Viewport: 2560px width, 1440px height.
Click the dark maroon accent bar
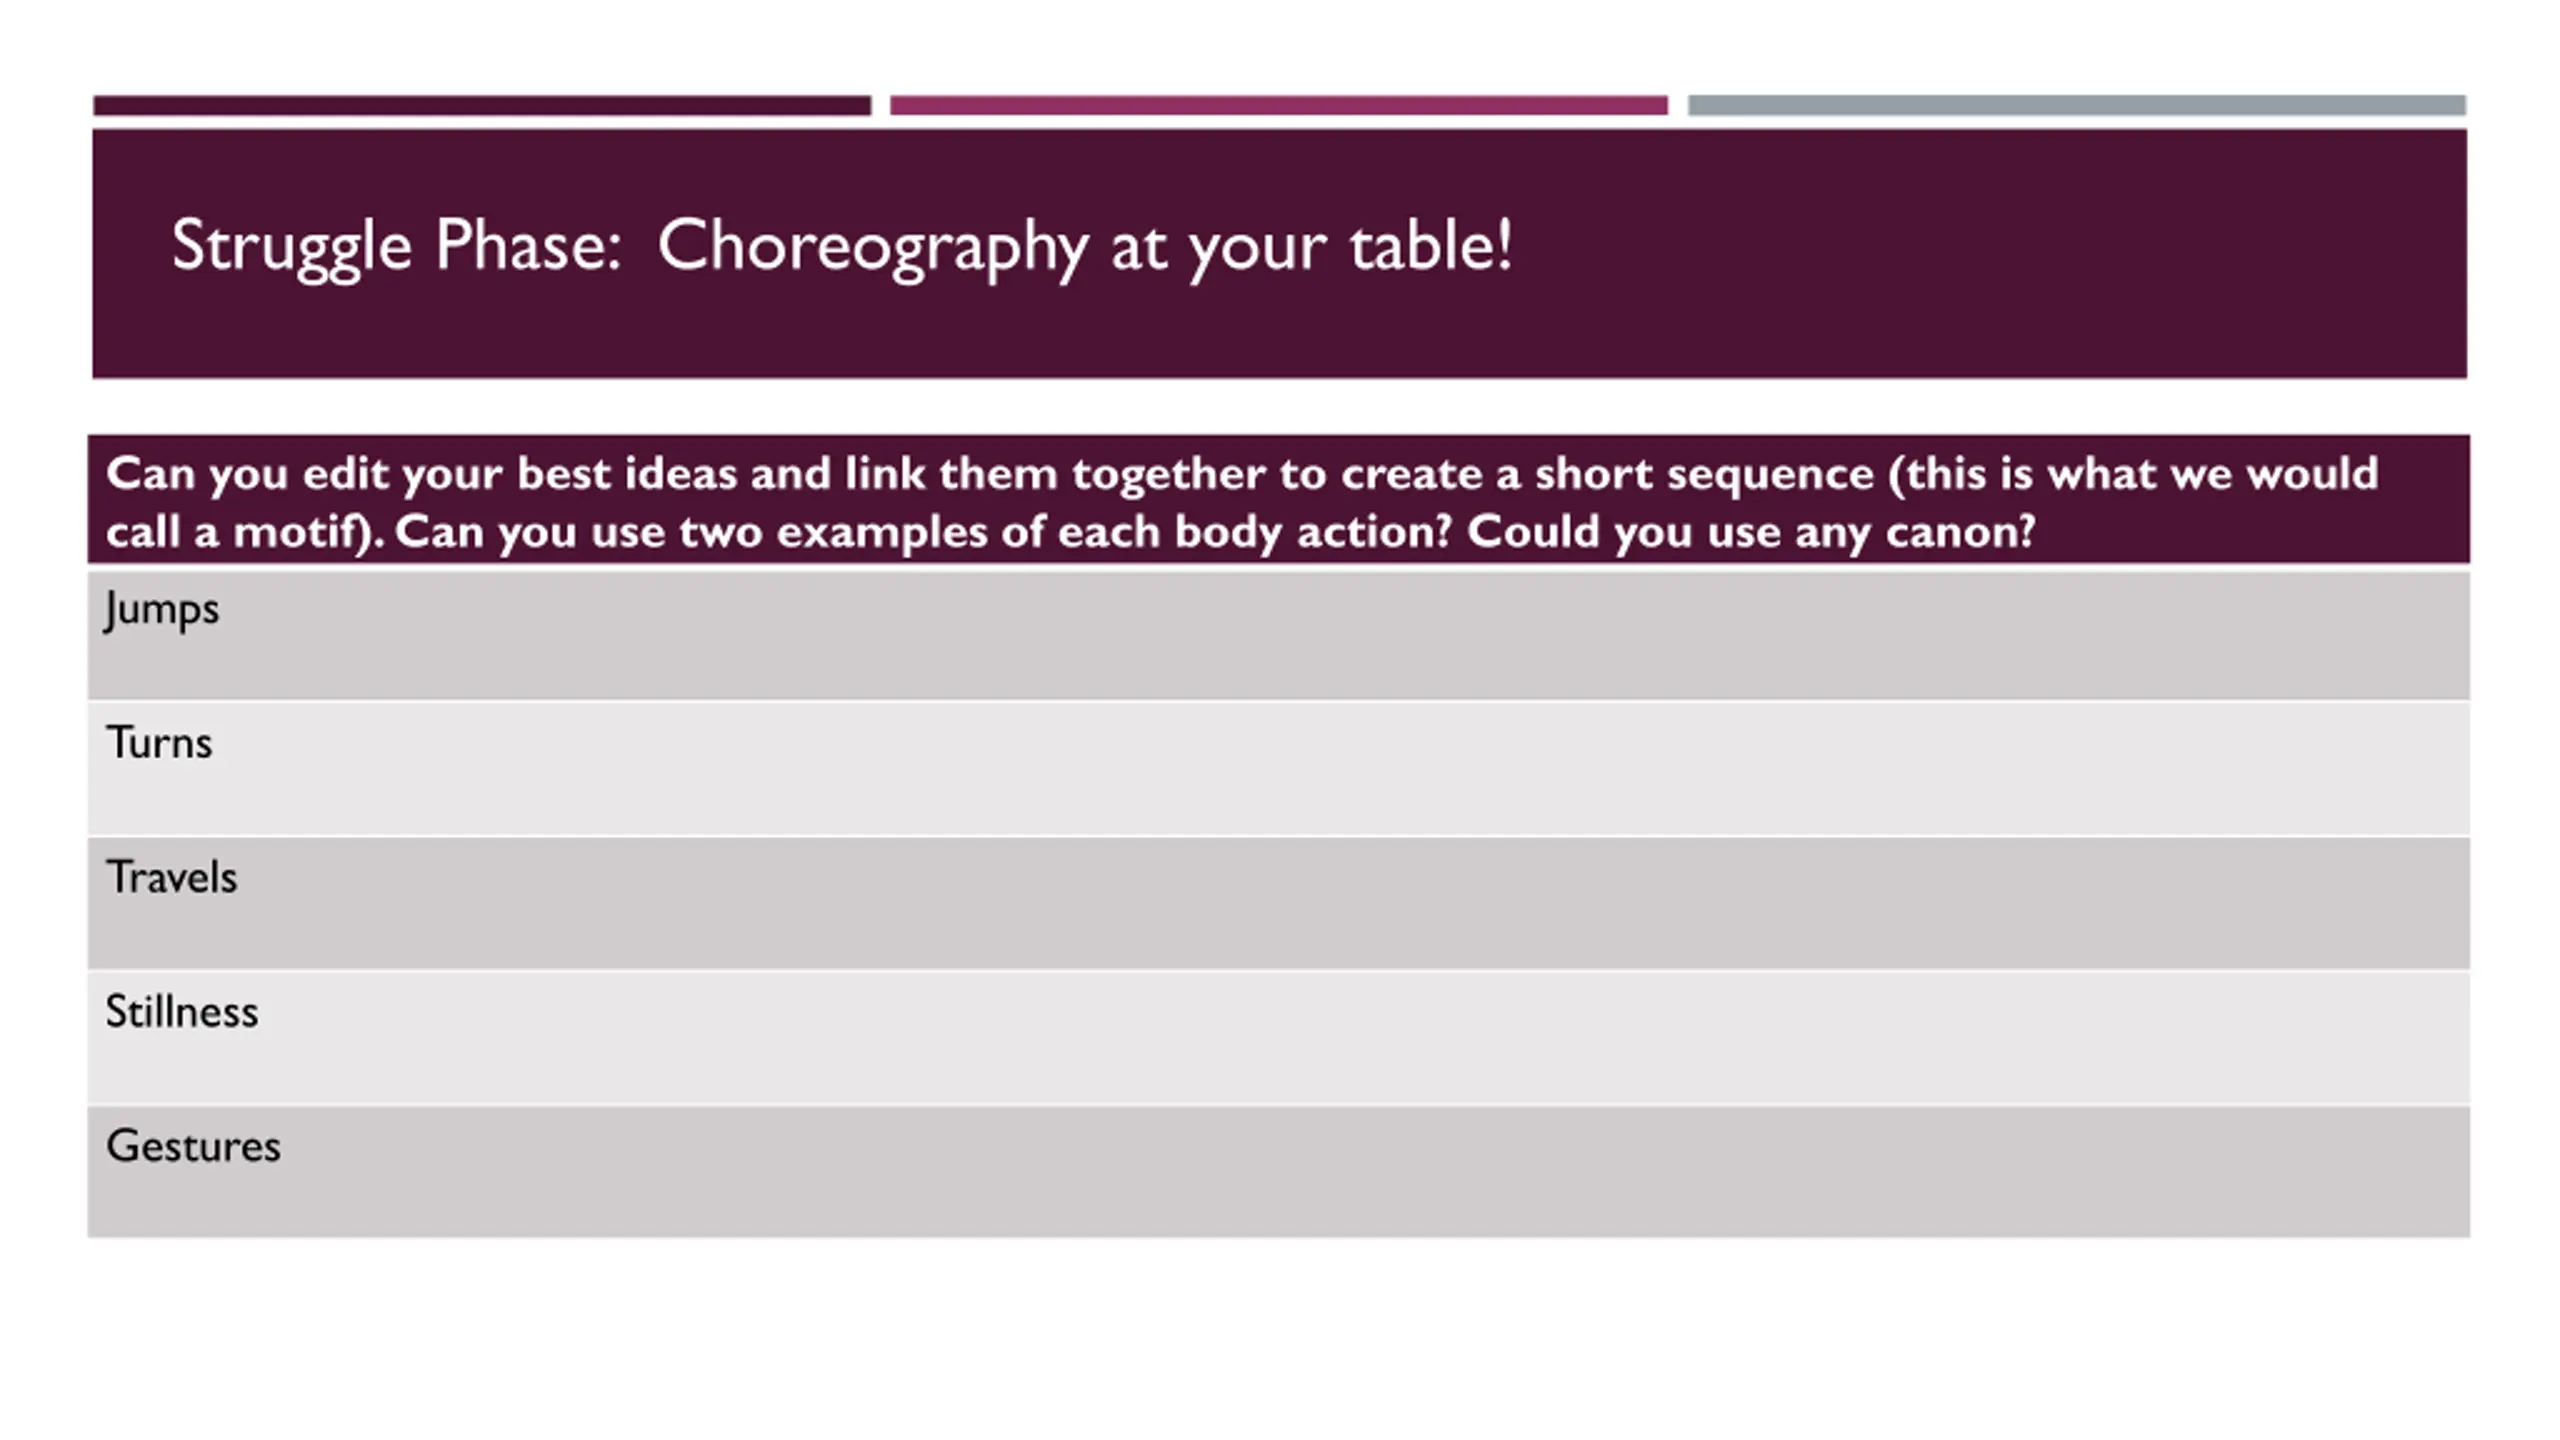pyautogui.click(x=482, y=105)
